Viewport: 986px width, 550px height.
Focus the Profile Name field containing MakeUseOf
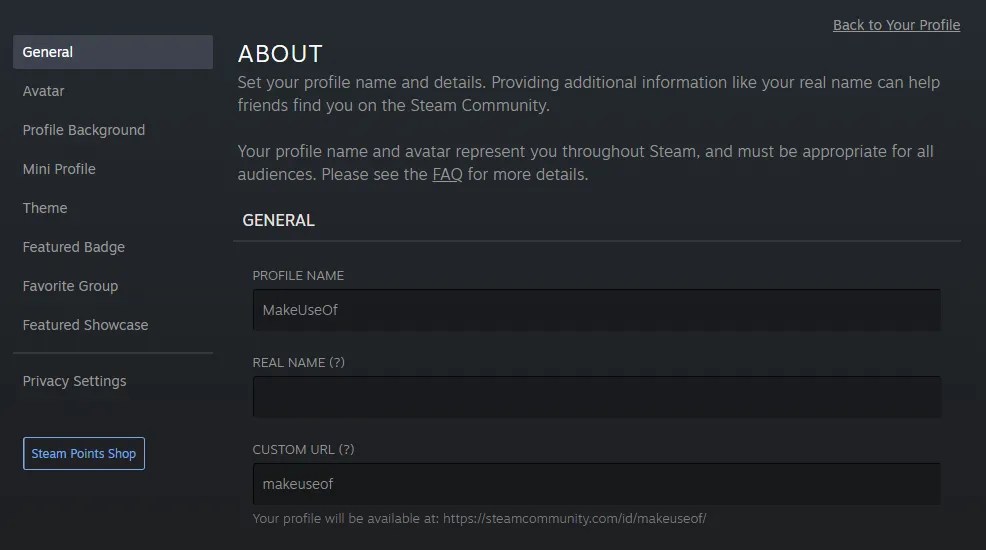click(x=597, y=310)
